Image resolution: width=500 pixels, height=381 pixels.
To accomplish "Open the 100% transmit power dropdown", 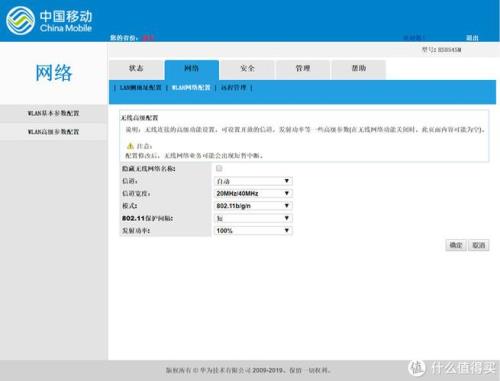I will pyautogui.click(x=253, y=231).
